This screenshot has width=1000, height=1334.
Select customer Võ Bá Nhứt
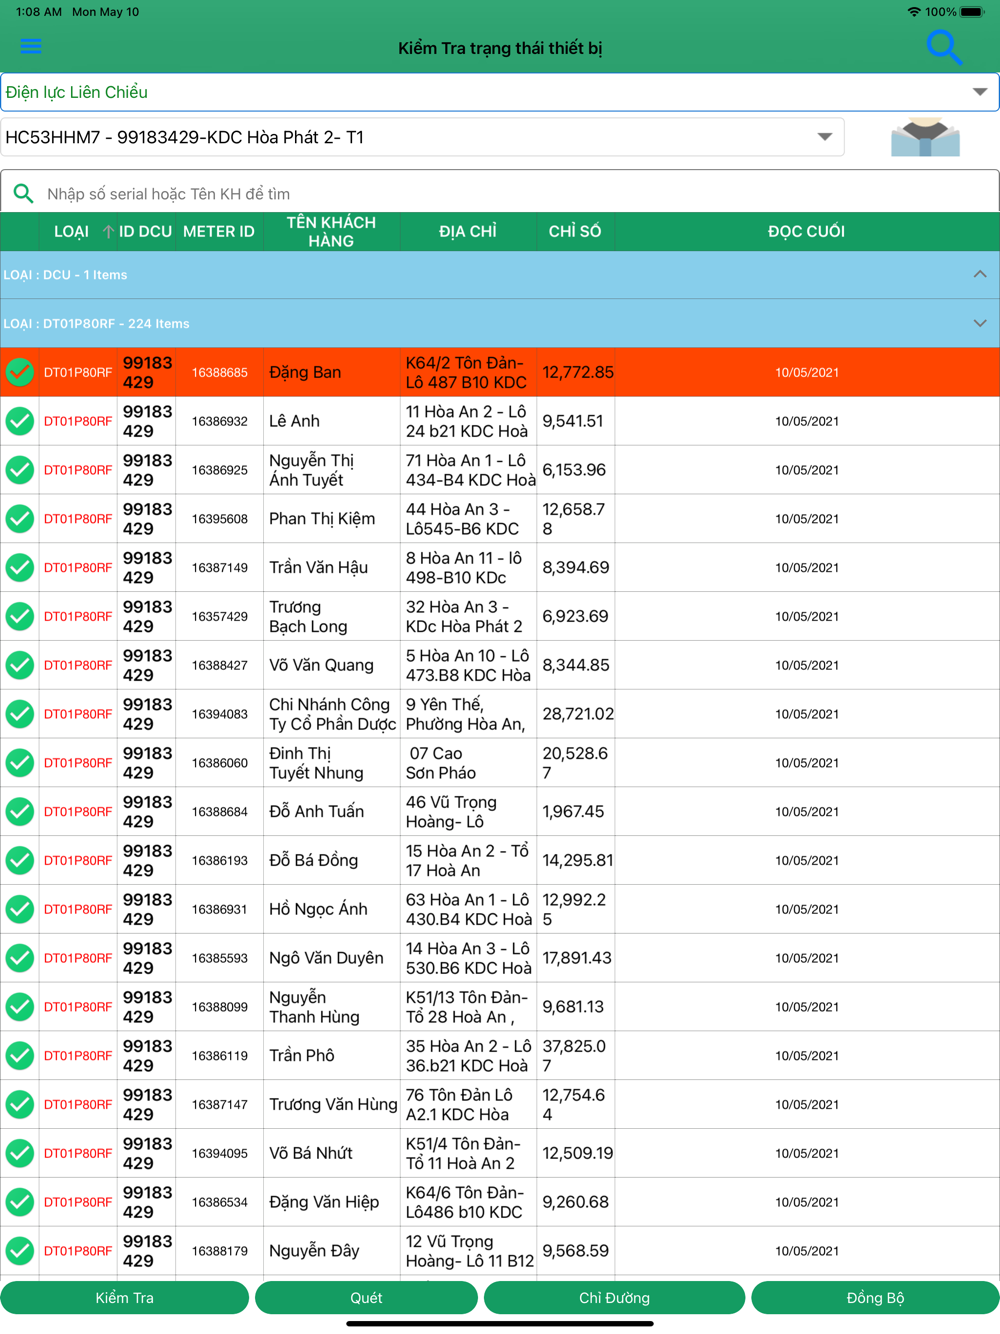[x=311, y=1153]
